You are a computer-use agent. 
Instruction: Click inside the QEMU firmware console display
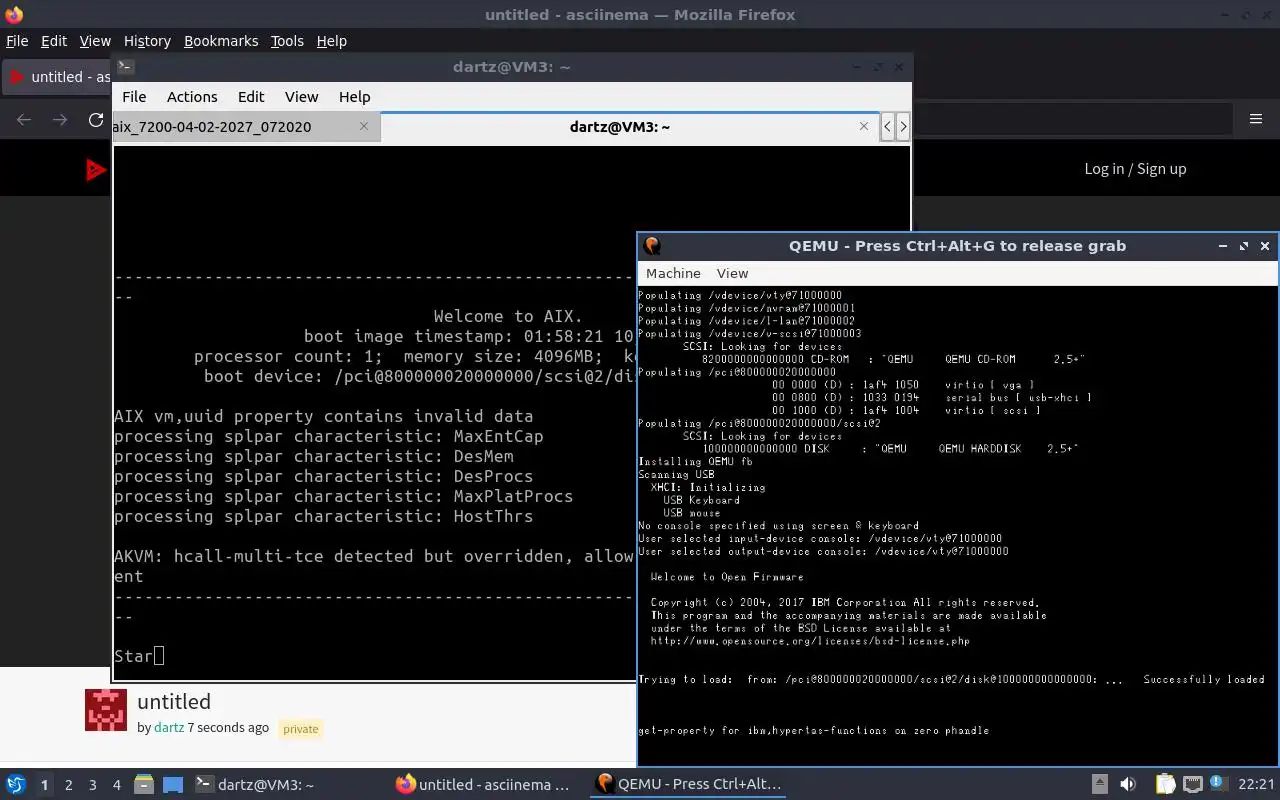pyautogui.click(x=958, y=525)
